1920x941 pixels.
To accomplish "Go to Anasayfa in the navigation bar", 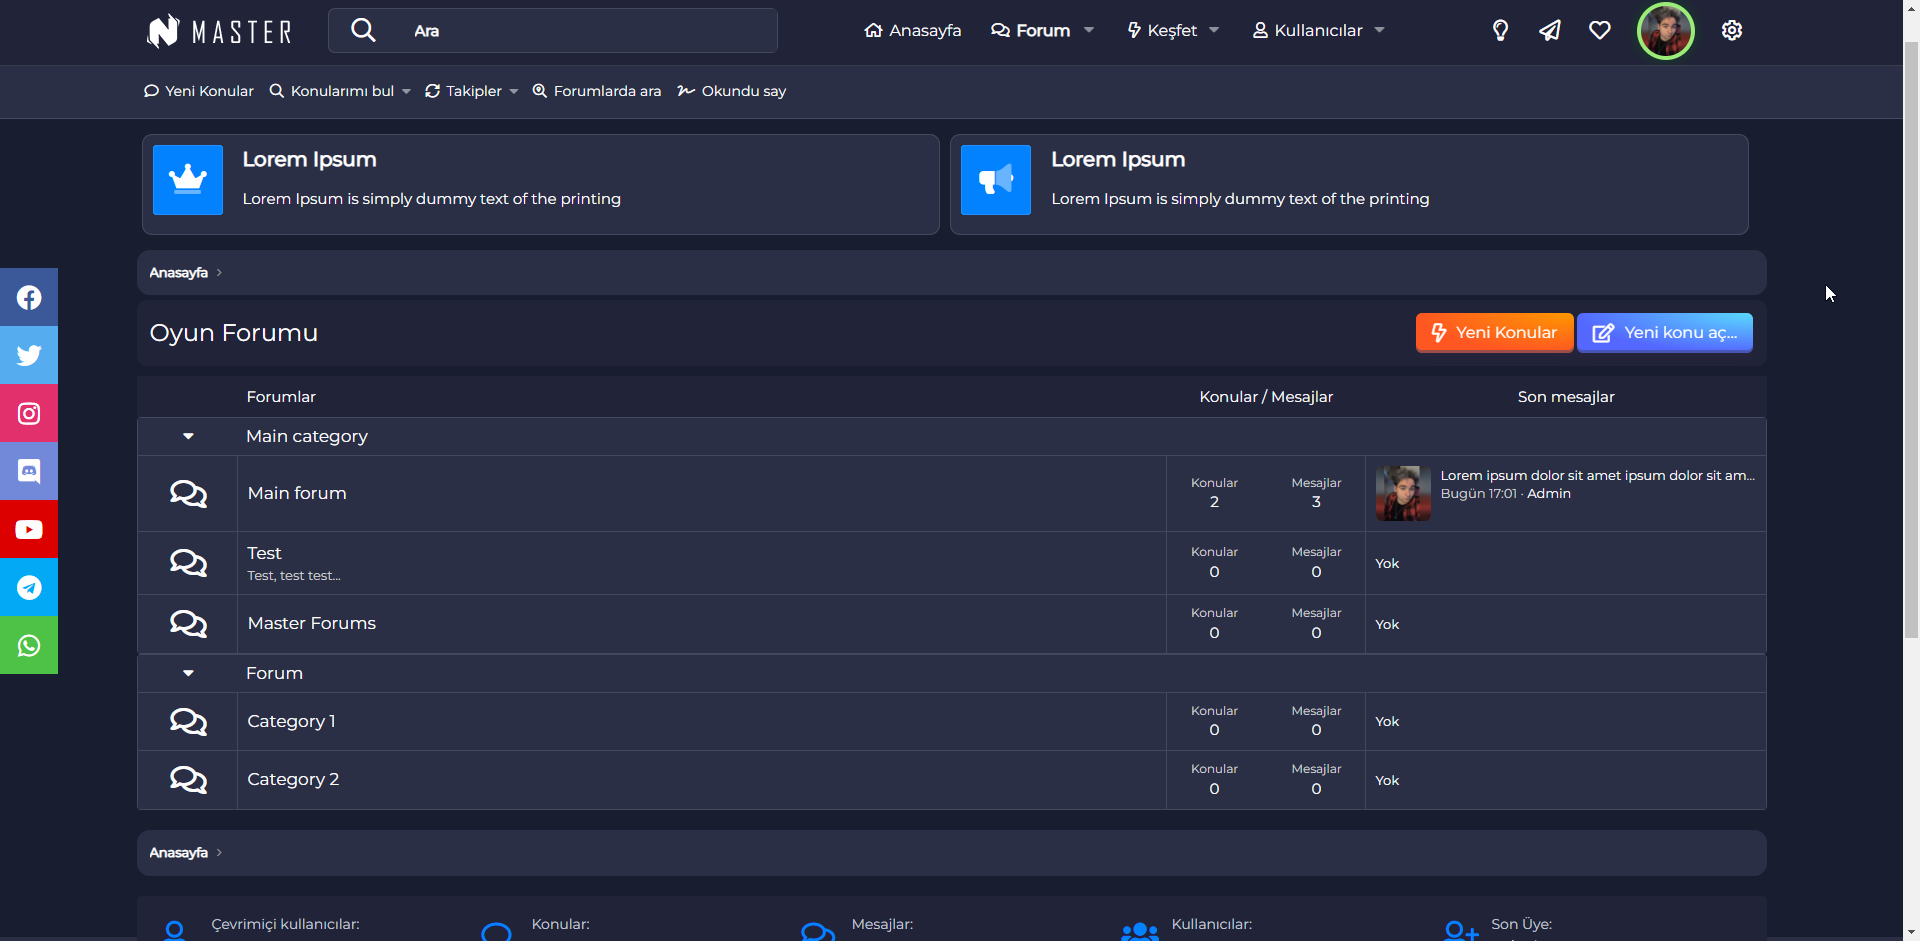I will point(912,31).
